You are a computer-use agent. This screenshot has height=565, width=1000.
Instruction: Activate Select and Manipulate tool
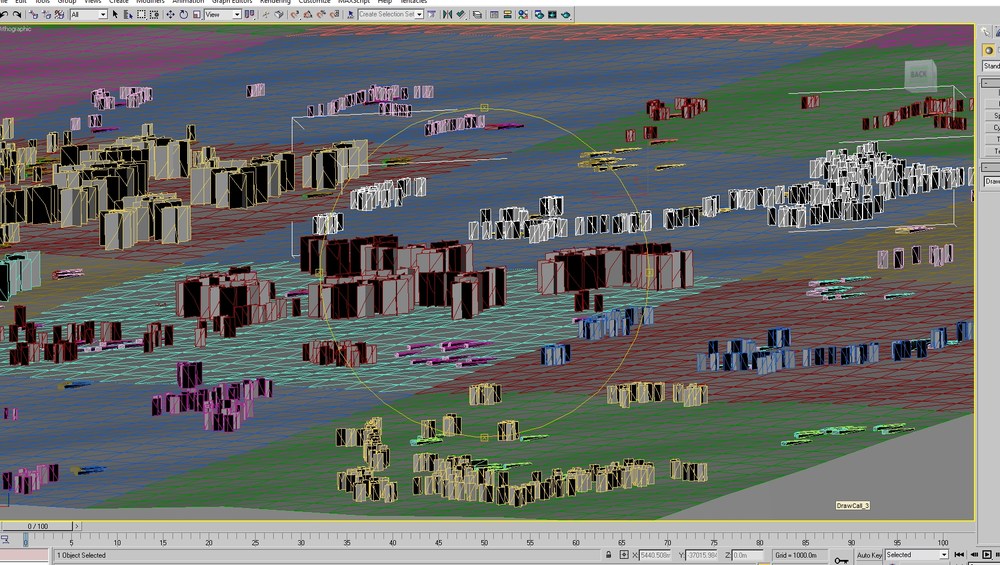(265, 14)
